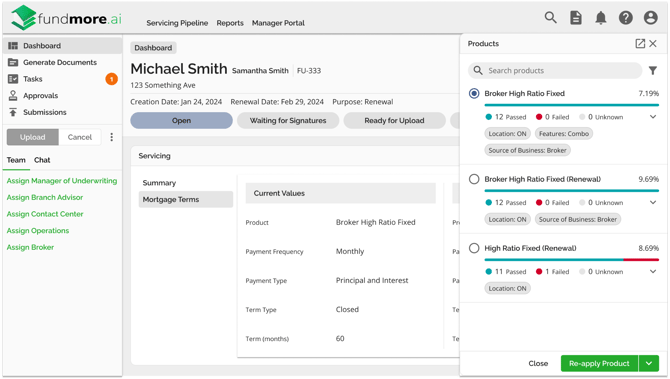
Task: Click the Source of Business: Broker tag under 7.19%
Action: click(527, 150)
